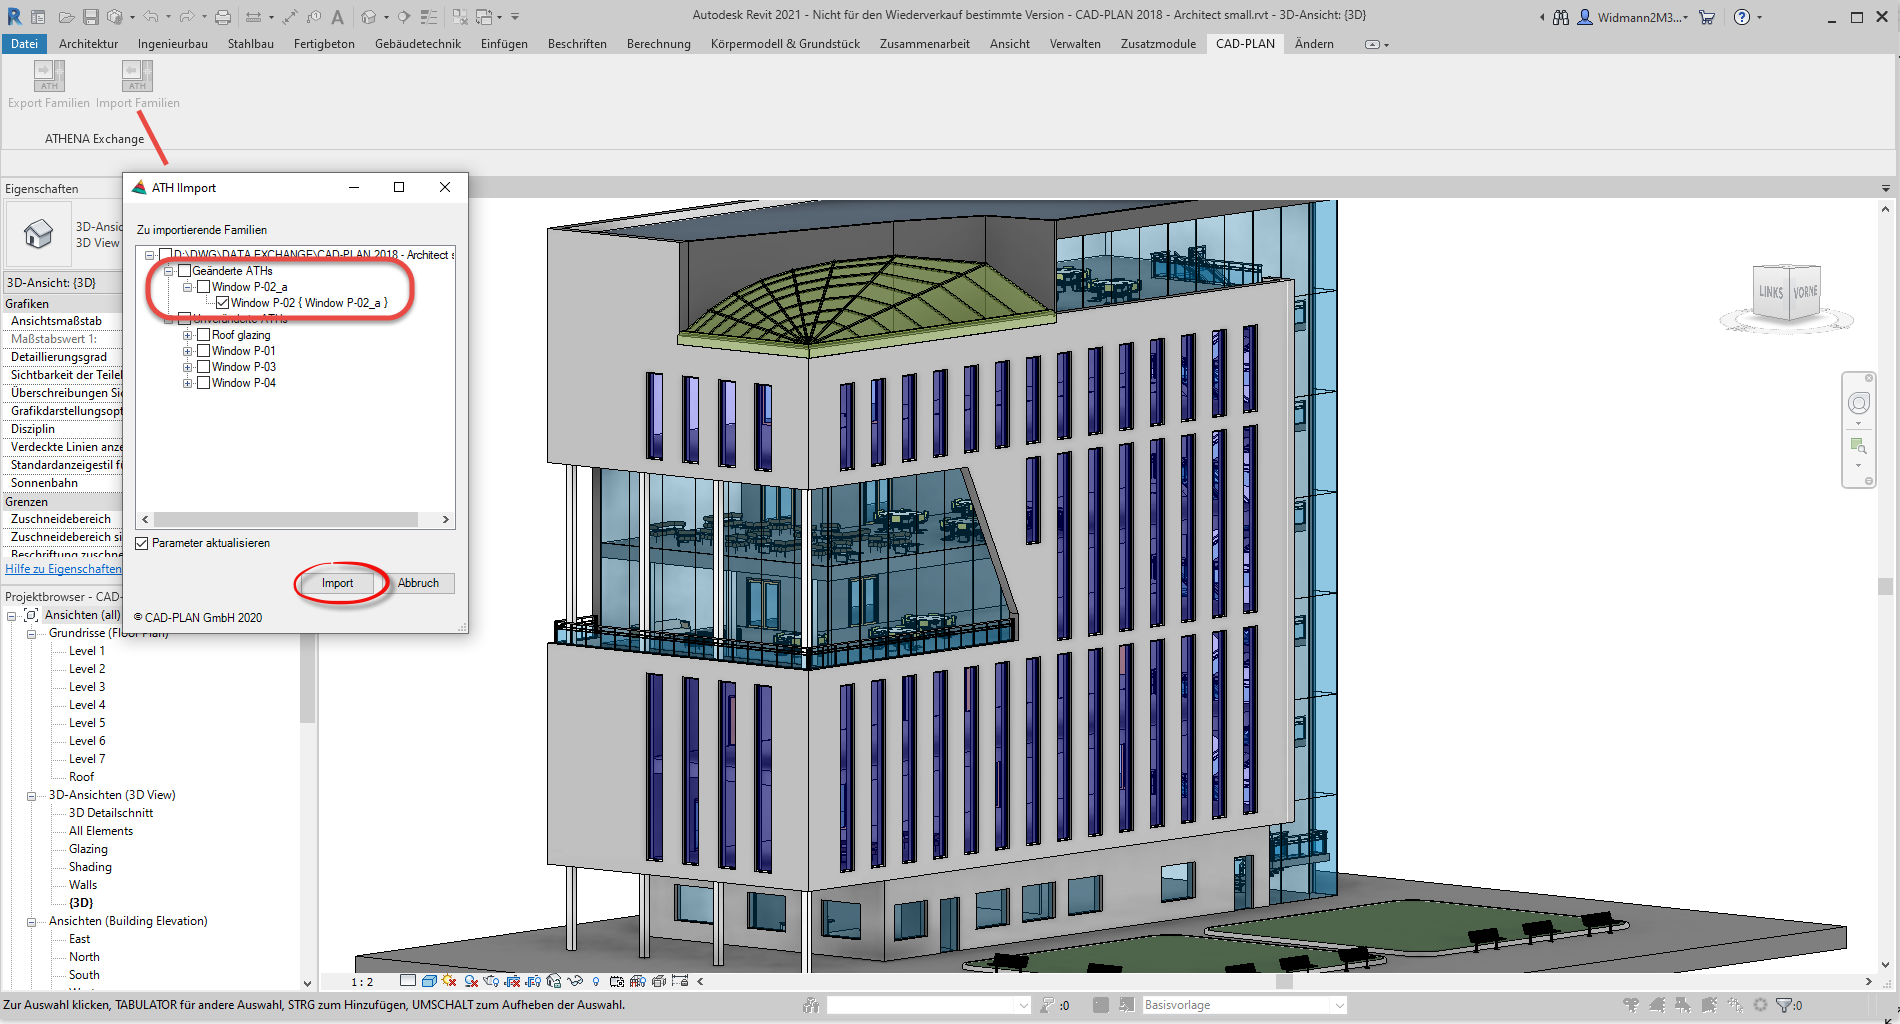Uncheck Parameter aktualisieren checkbox

pyautogui.click(x=142, y=543)
